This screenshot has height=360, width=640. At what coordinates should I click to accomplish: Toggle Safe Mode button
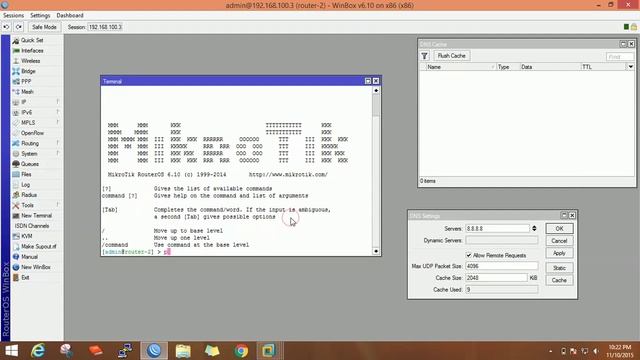pyautogui.click(x=44, y=27)
